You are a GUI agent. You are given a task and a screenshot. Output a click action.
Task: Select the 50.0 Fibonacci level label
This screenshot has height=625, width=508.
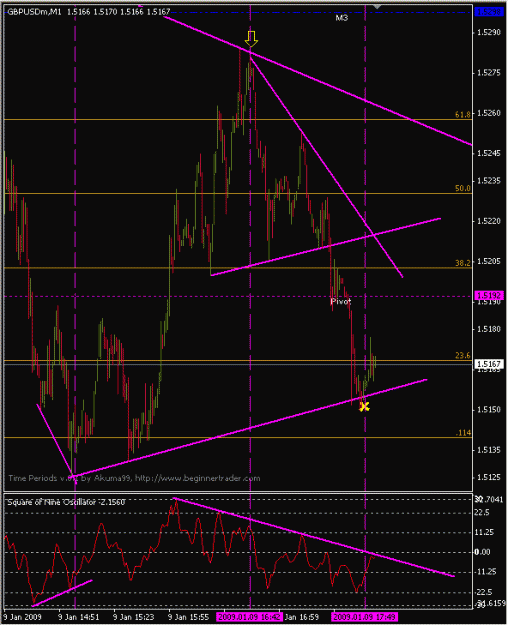(463, 189)
